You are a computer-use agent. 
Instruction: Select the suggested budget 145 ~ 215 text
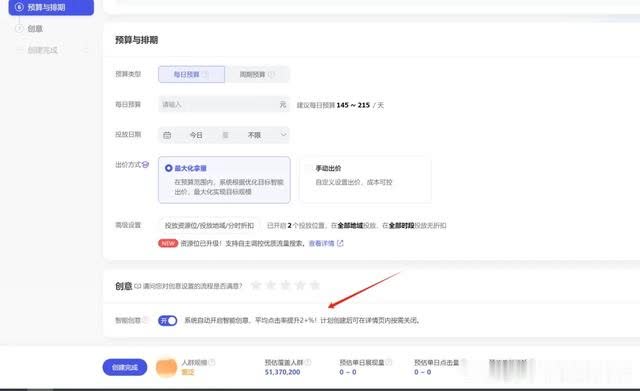(353, 105)
